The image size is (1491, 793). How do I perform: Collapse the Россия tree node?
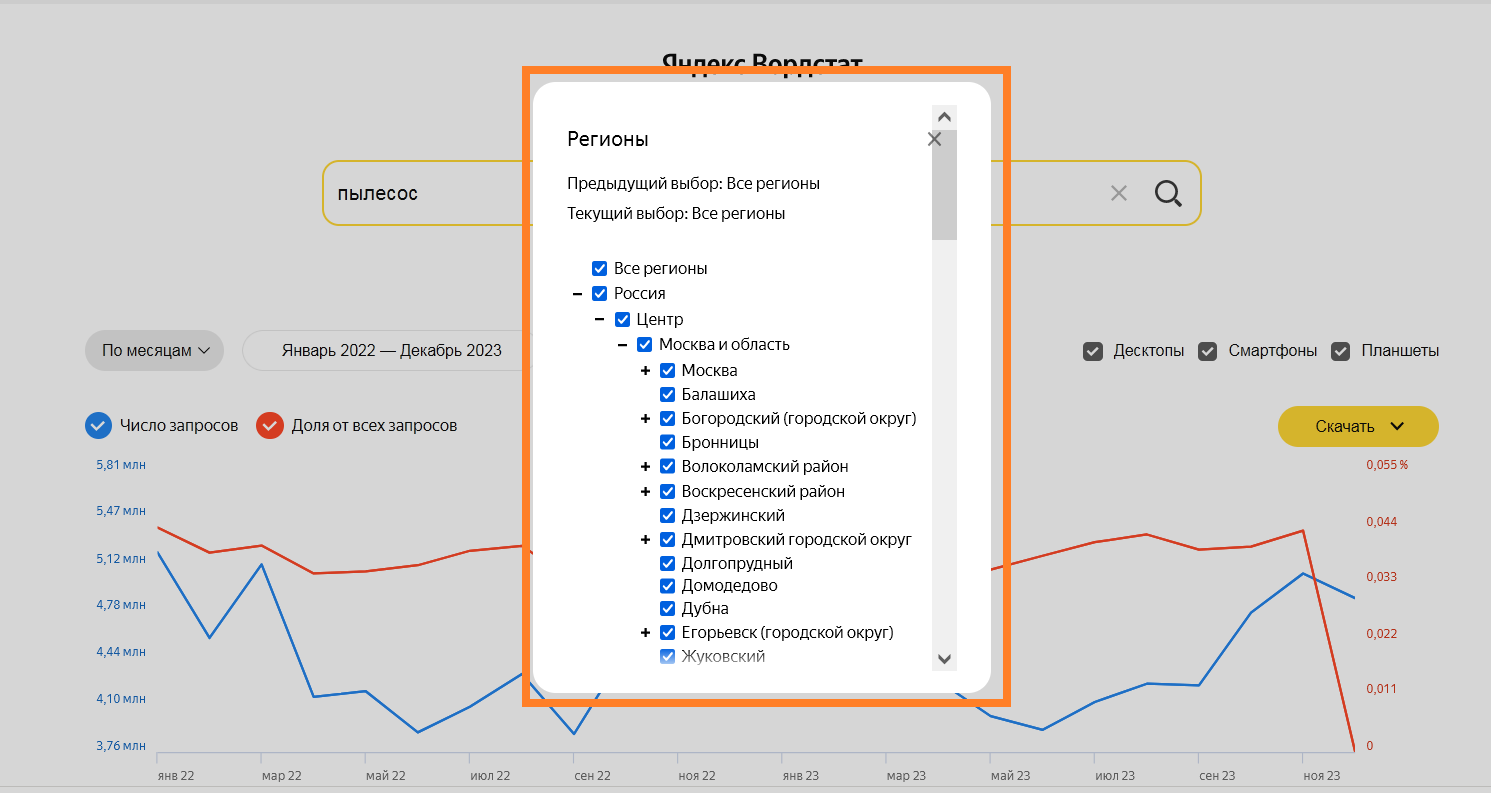point(577,294)
